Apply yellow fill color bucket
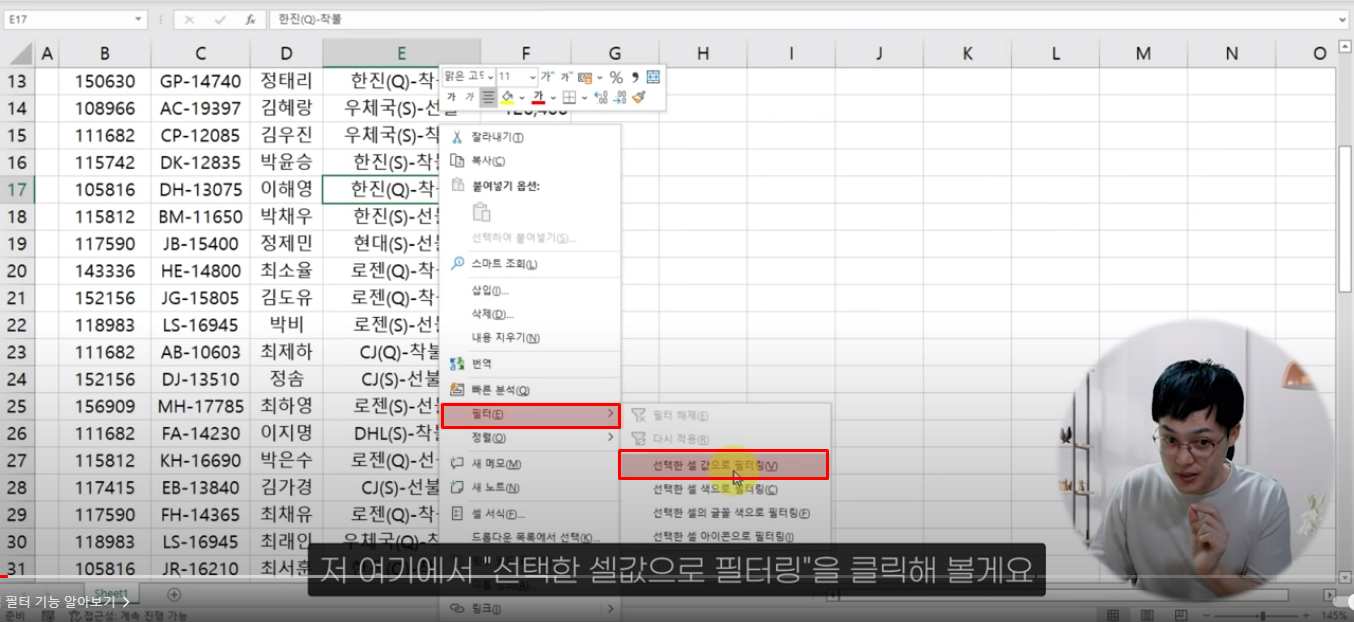The image size is (1354, 622). tap(507, 97)
